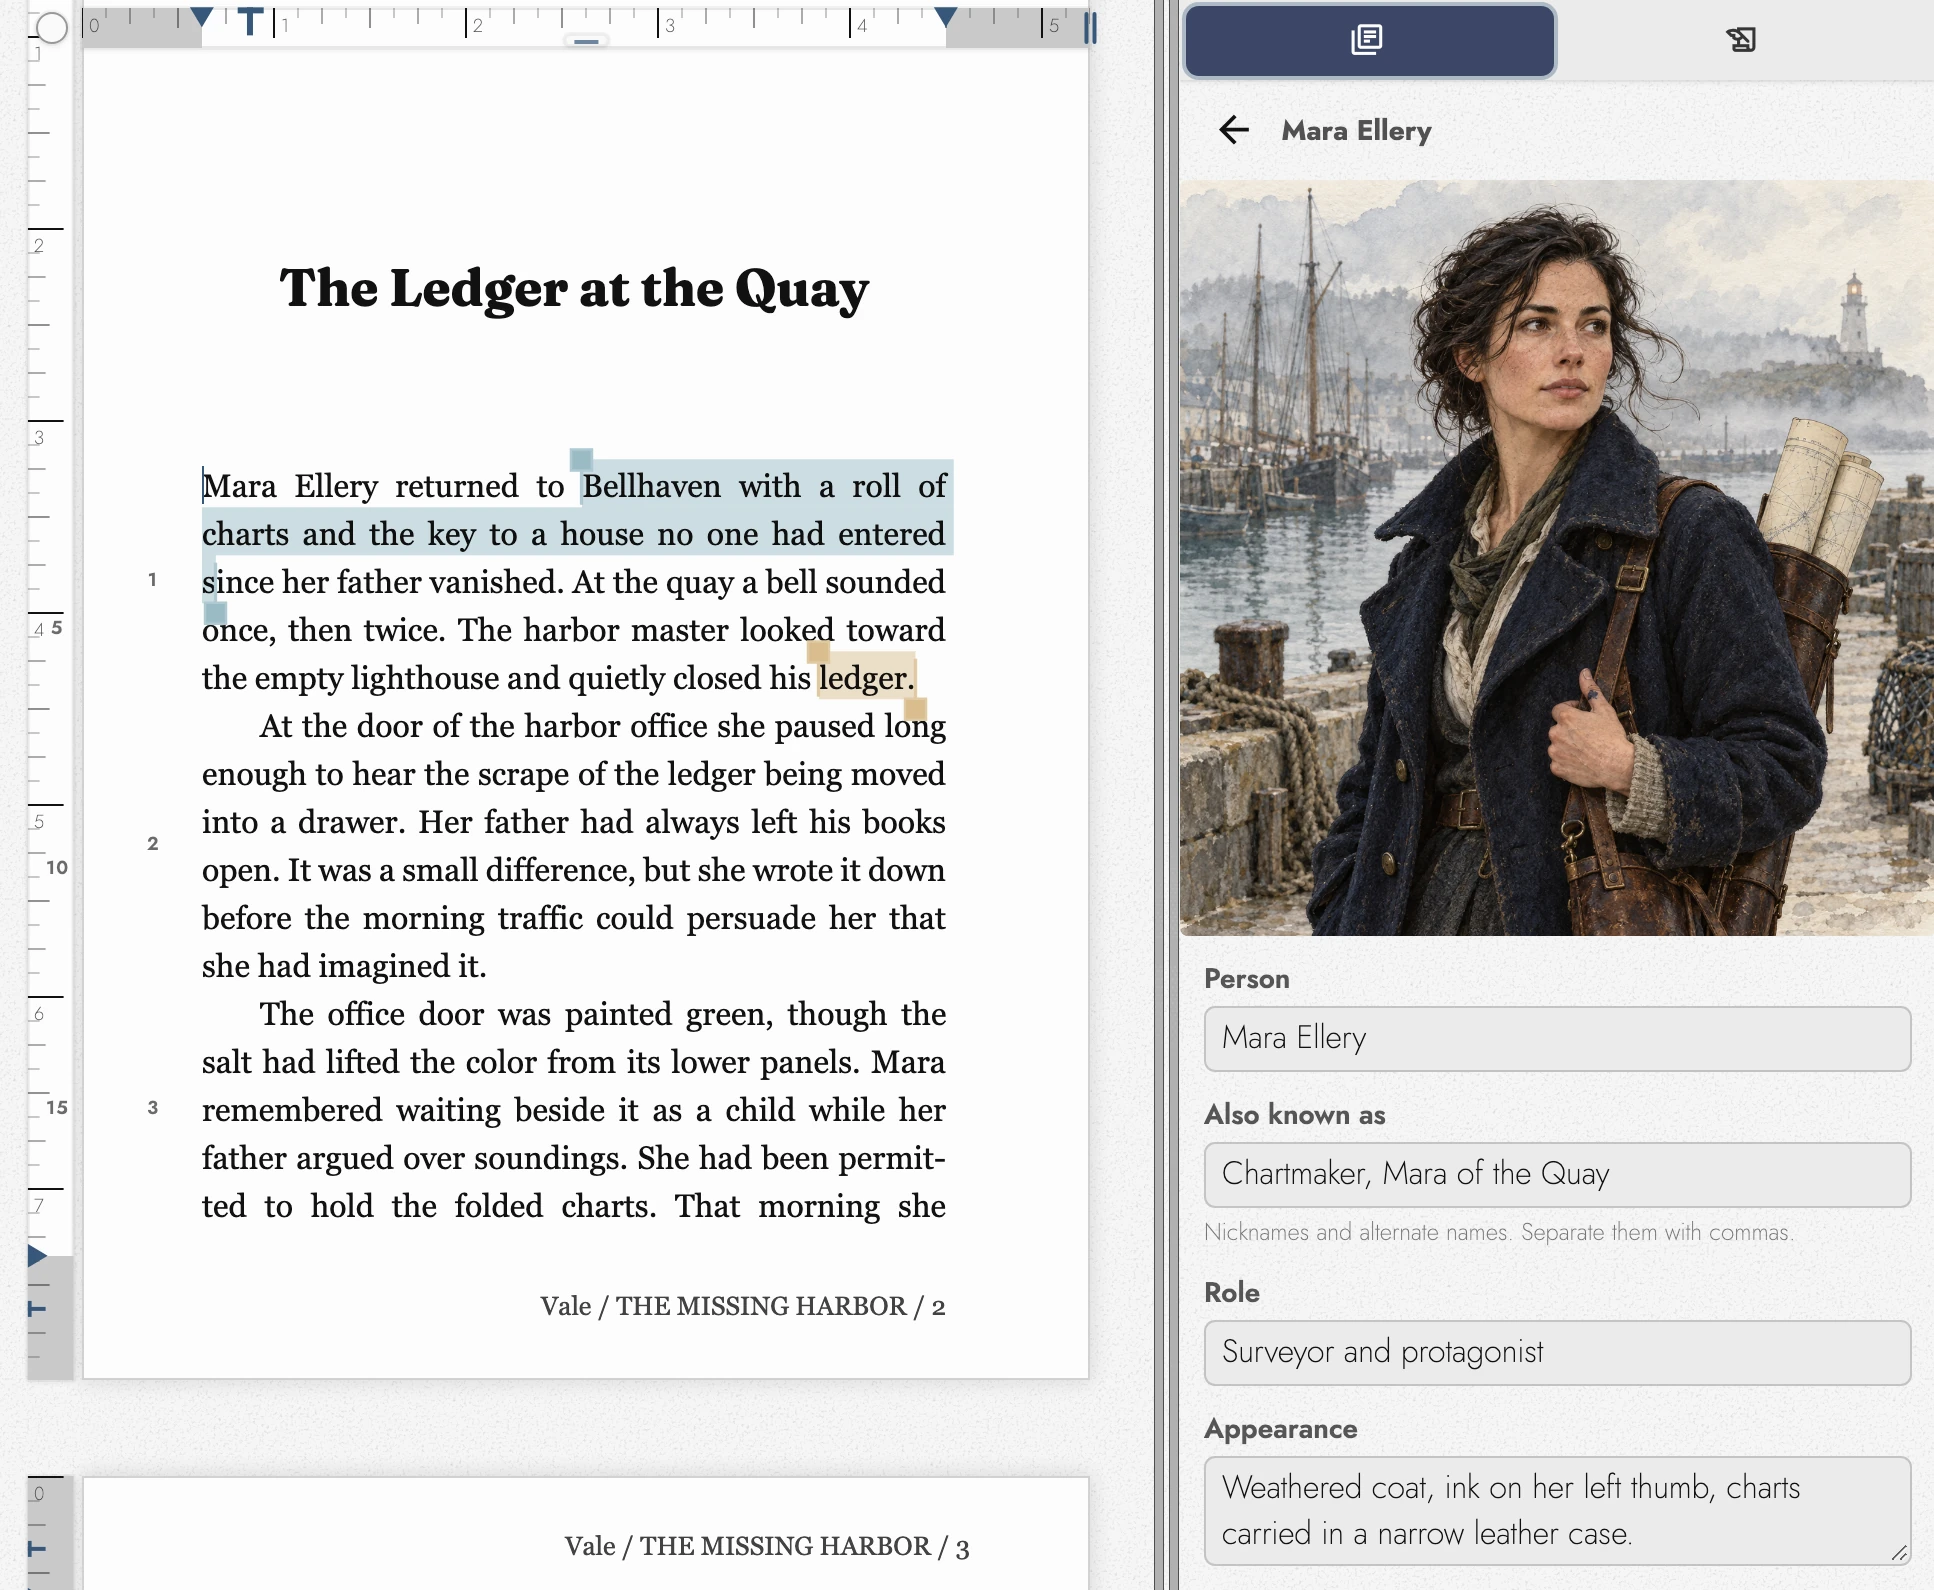Viewport: 1934px width, 1590px height.
Task: Click the tan highlight handle below 'ledger.'
Action: click(915, 709)
